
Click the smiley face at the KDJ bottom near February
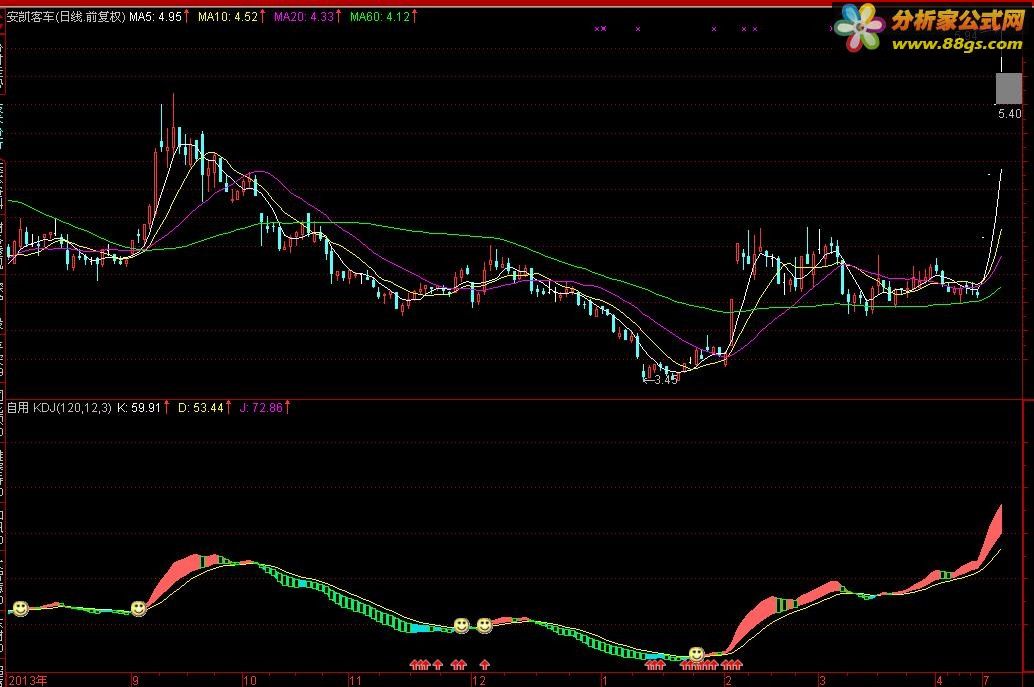(x=696, y=654)
